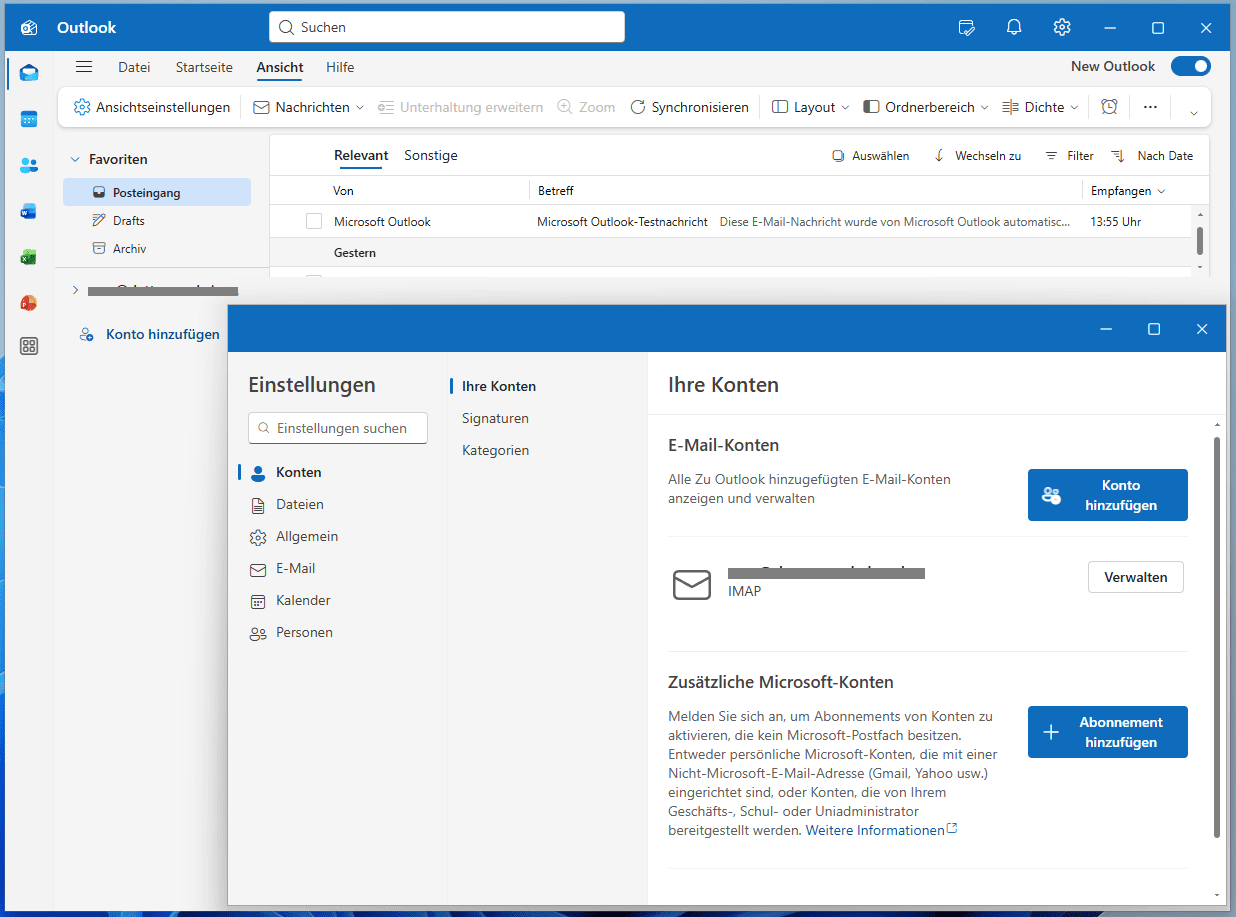Open the More apps grid icon

[29, 346]
